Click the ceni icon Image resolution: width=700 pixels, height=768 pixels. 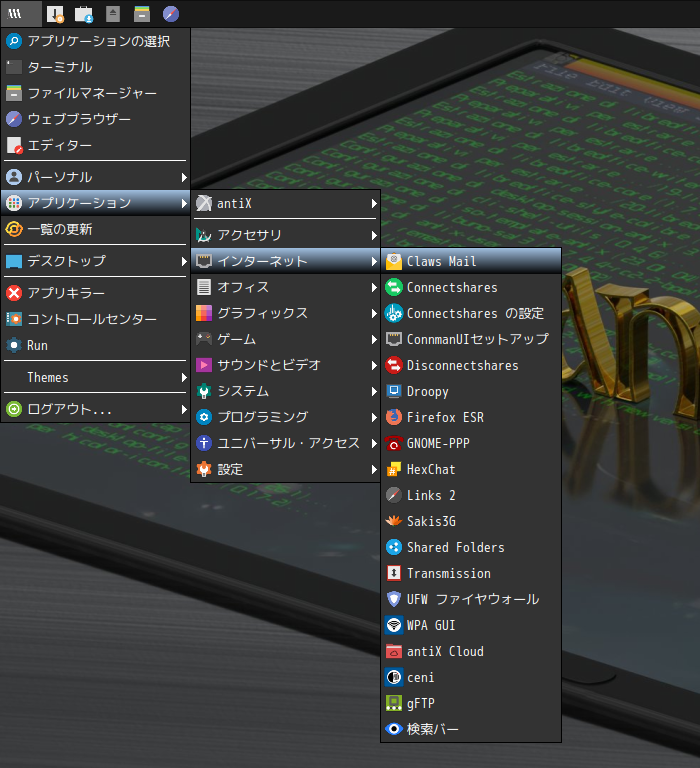point(394,677)
